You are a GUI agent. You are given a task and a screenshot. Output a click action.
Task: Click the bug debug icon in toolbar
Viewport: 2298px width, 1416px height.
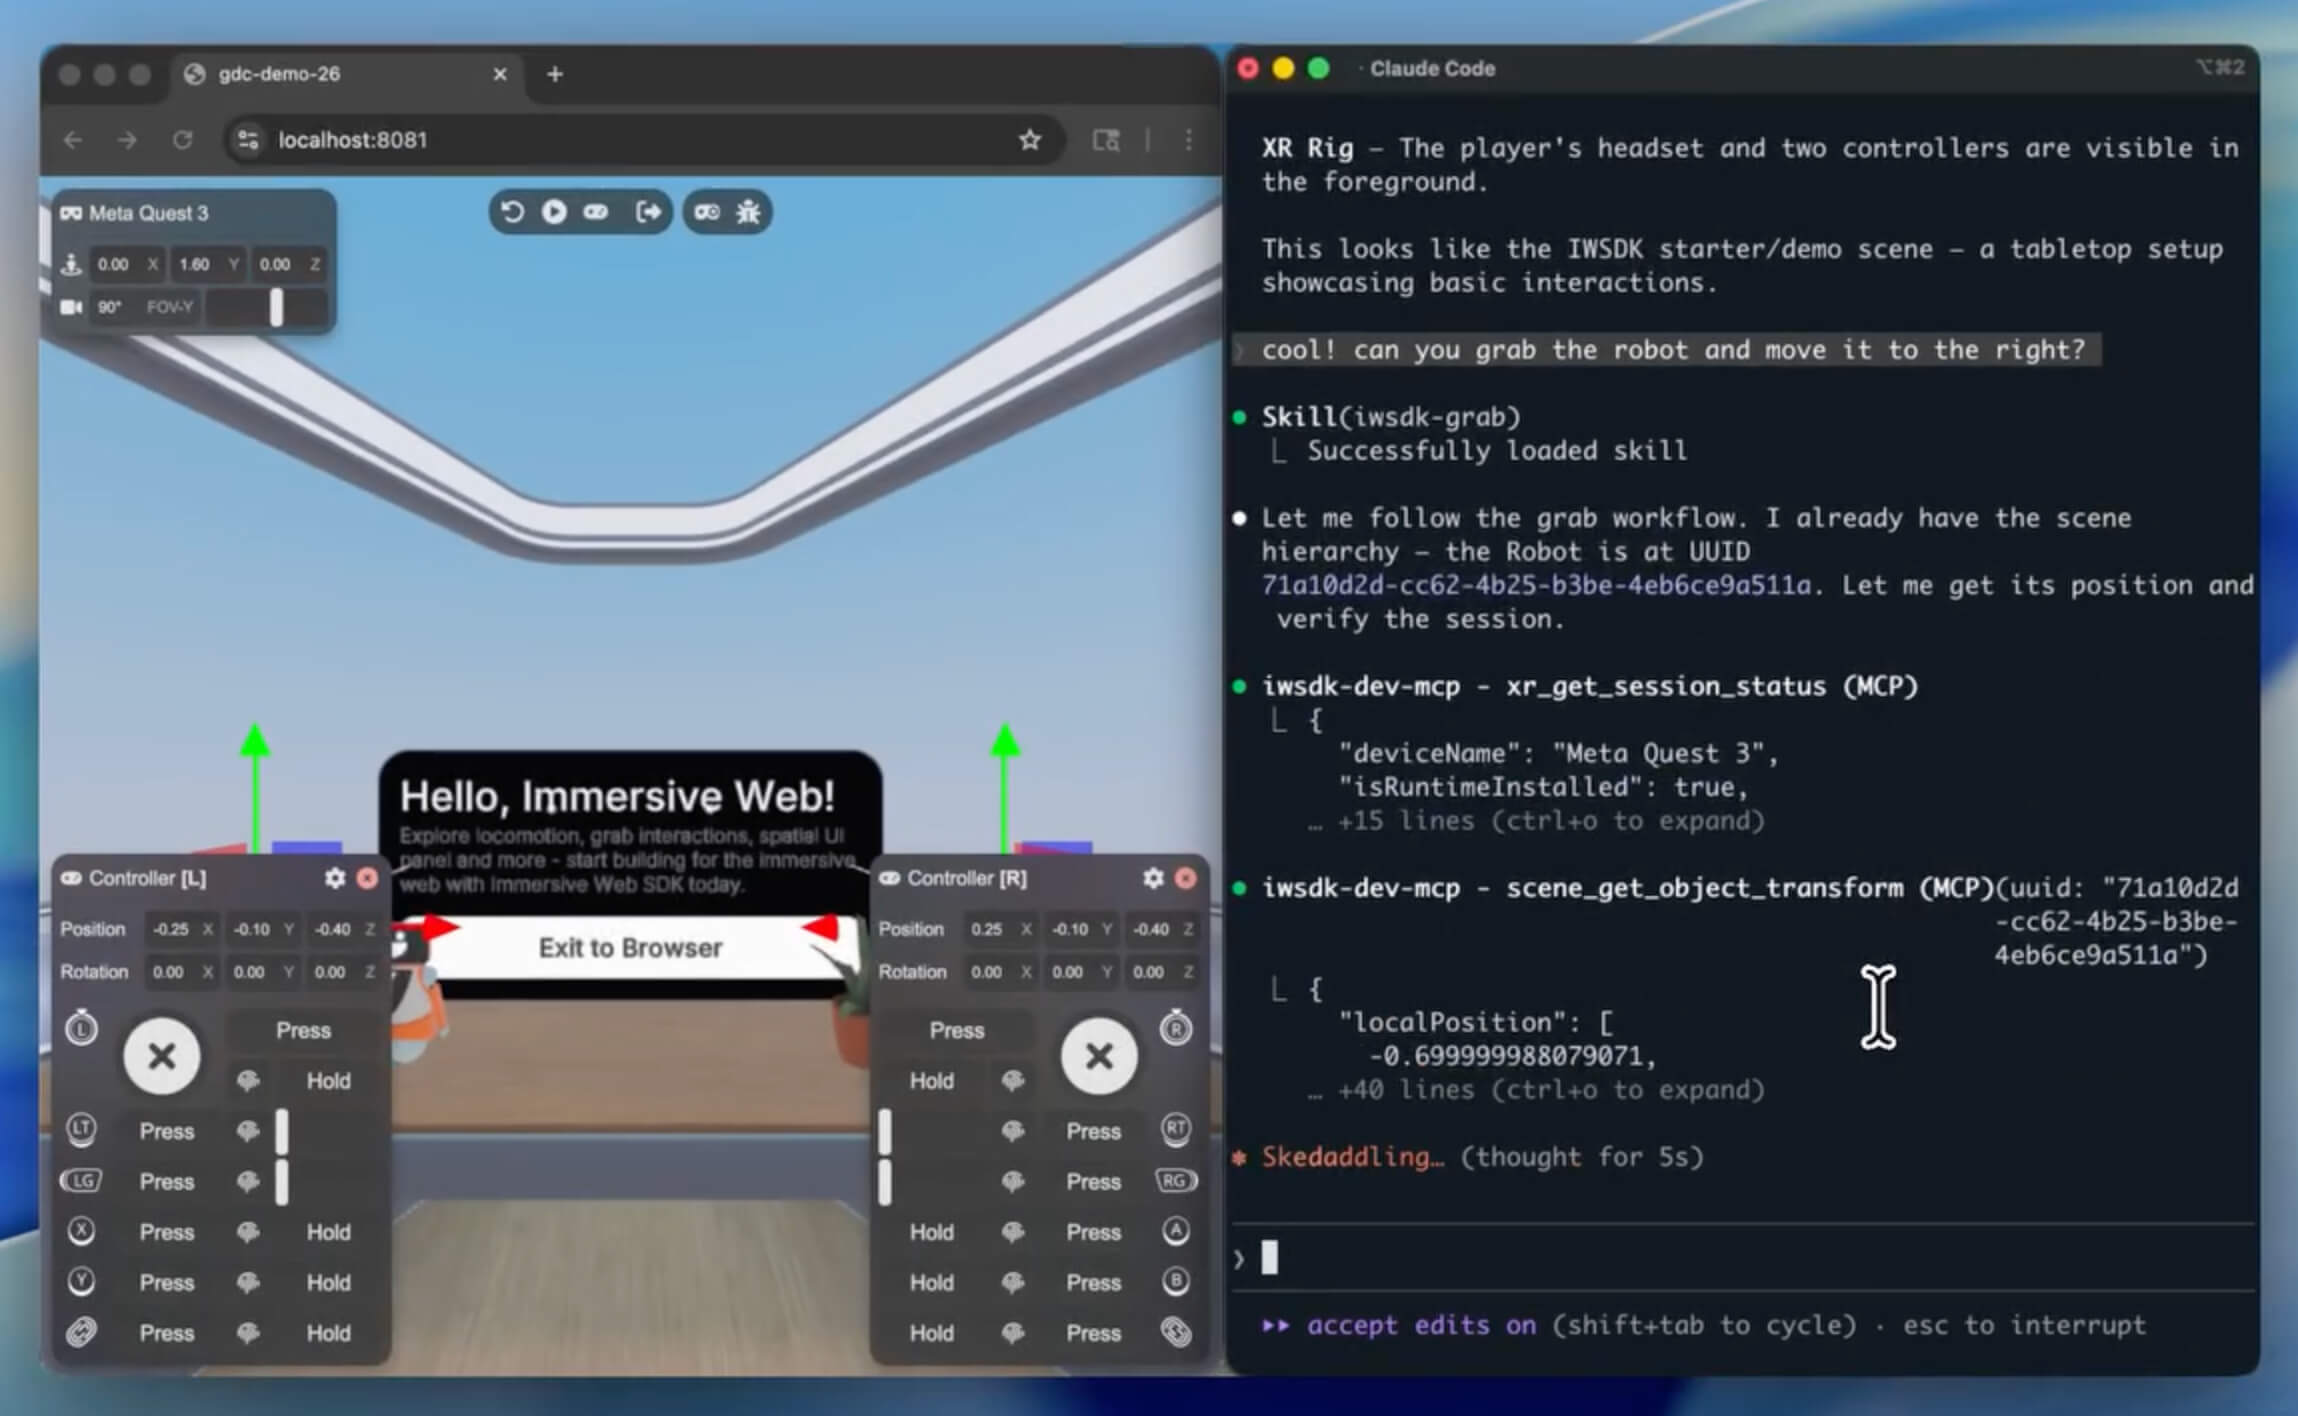(x=748, y=212)
